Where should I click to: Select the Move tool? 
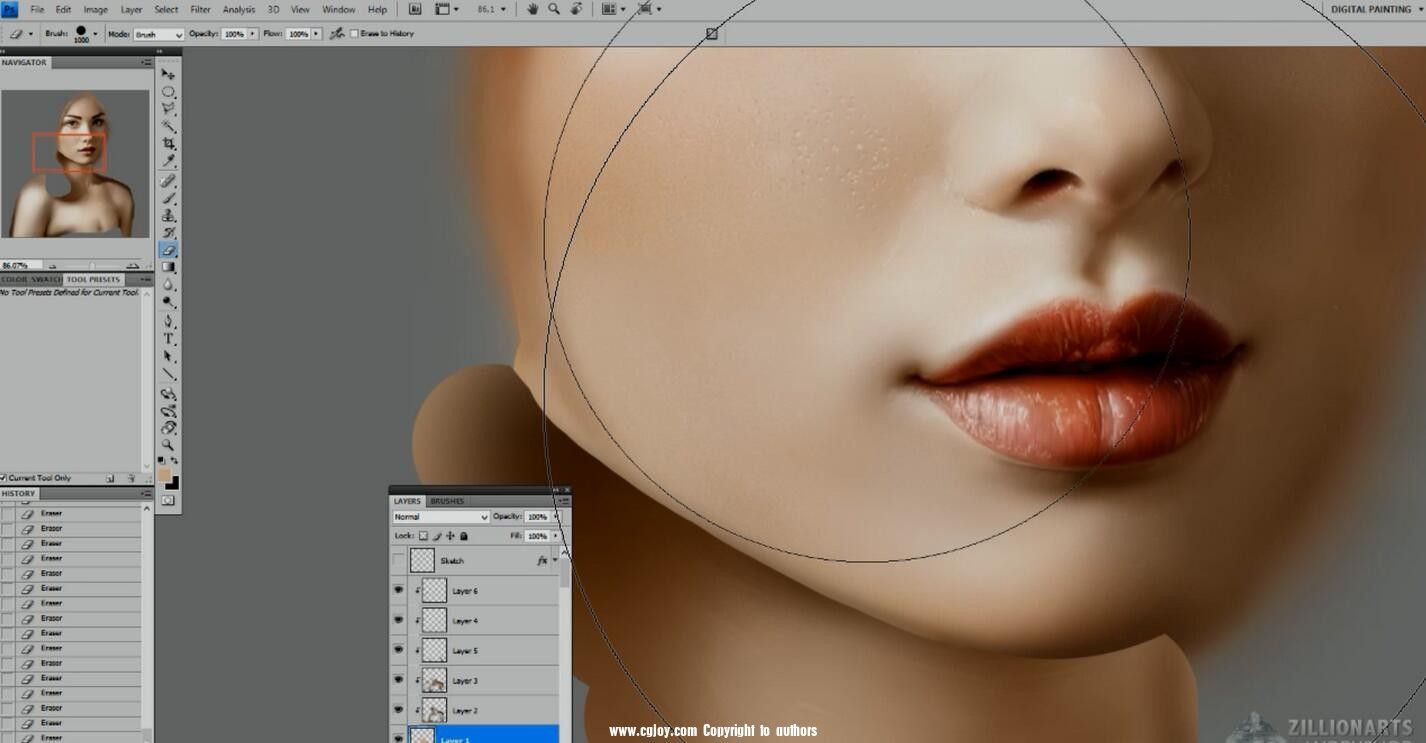click(168, 75)
